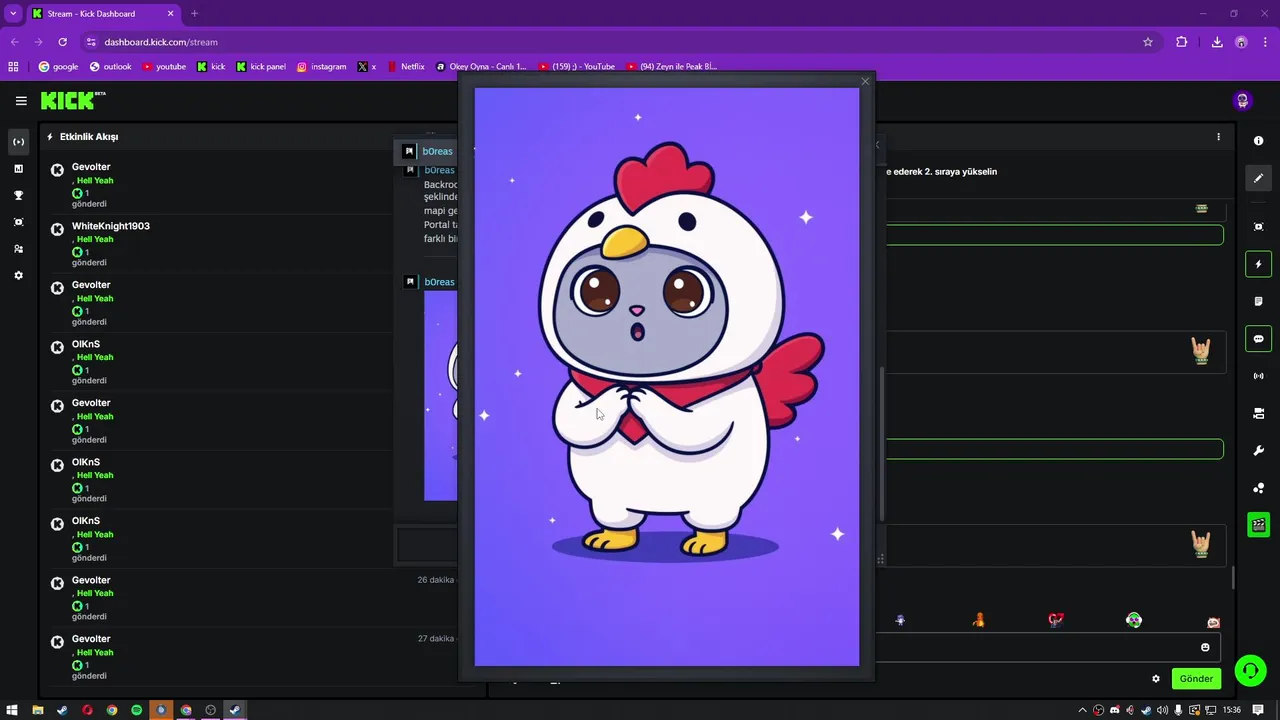Open the browser three-dot menu

click(x=1266, y=42)
